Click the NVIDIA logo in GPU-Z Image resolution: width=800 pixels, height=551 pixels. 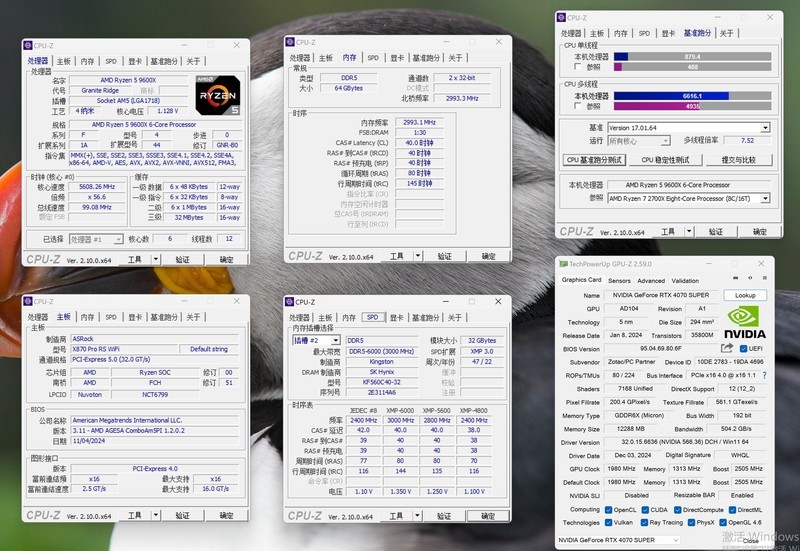click(x=745, y=322)
